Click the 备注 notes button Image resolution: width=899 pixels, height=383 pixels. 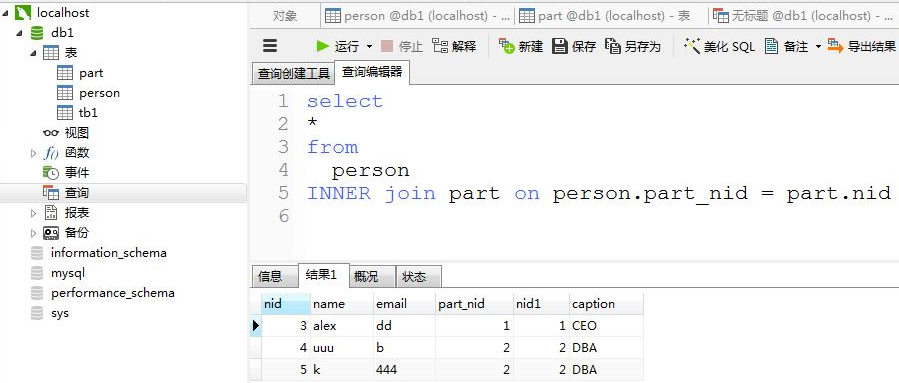pyautogui.click(x=787, y=46)
